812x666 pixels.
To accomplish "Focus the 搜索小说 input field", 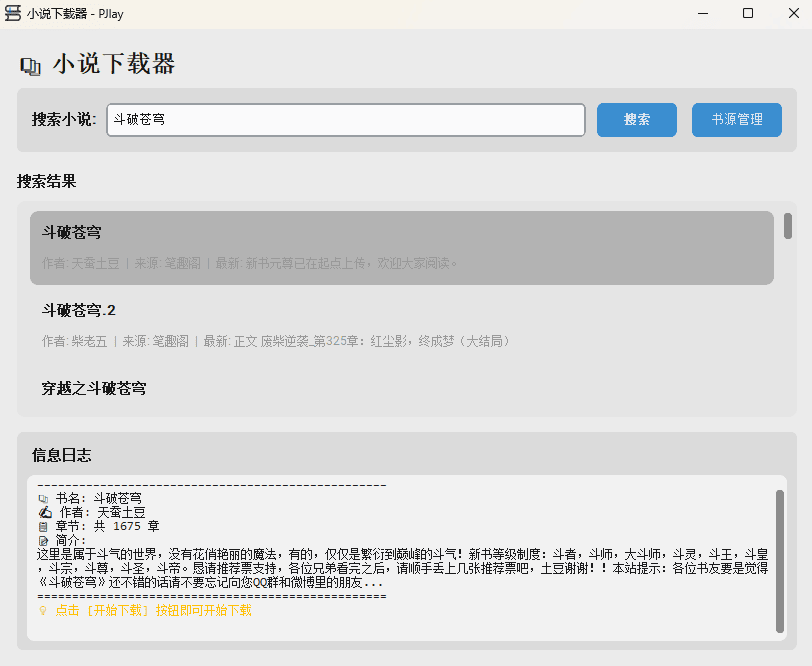I will pos(346,120).
